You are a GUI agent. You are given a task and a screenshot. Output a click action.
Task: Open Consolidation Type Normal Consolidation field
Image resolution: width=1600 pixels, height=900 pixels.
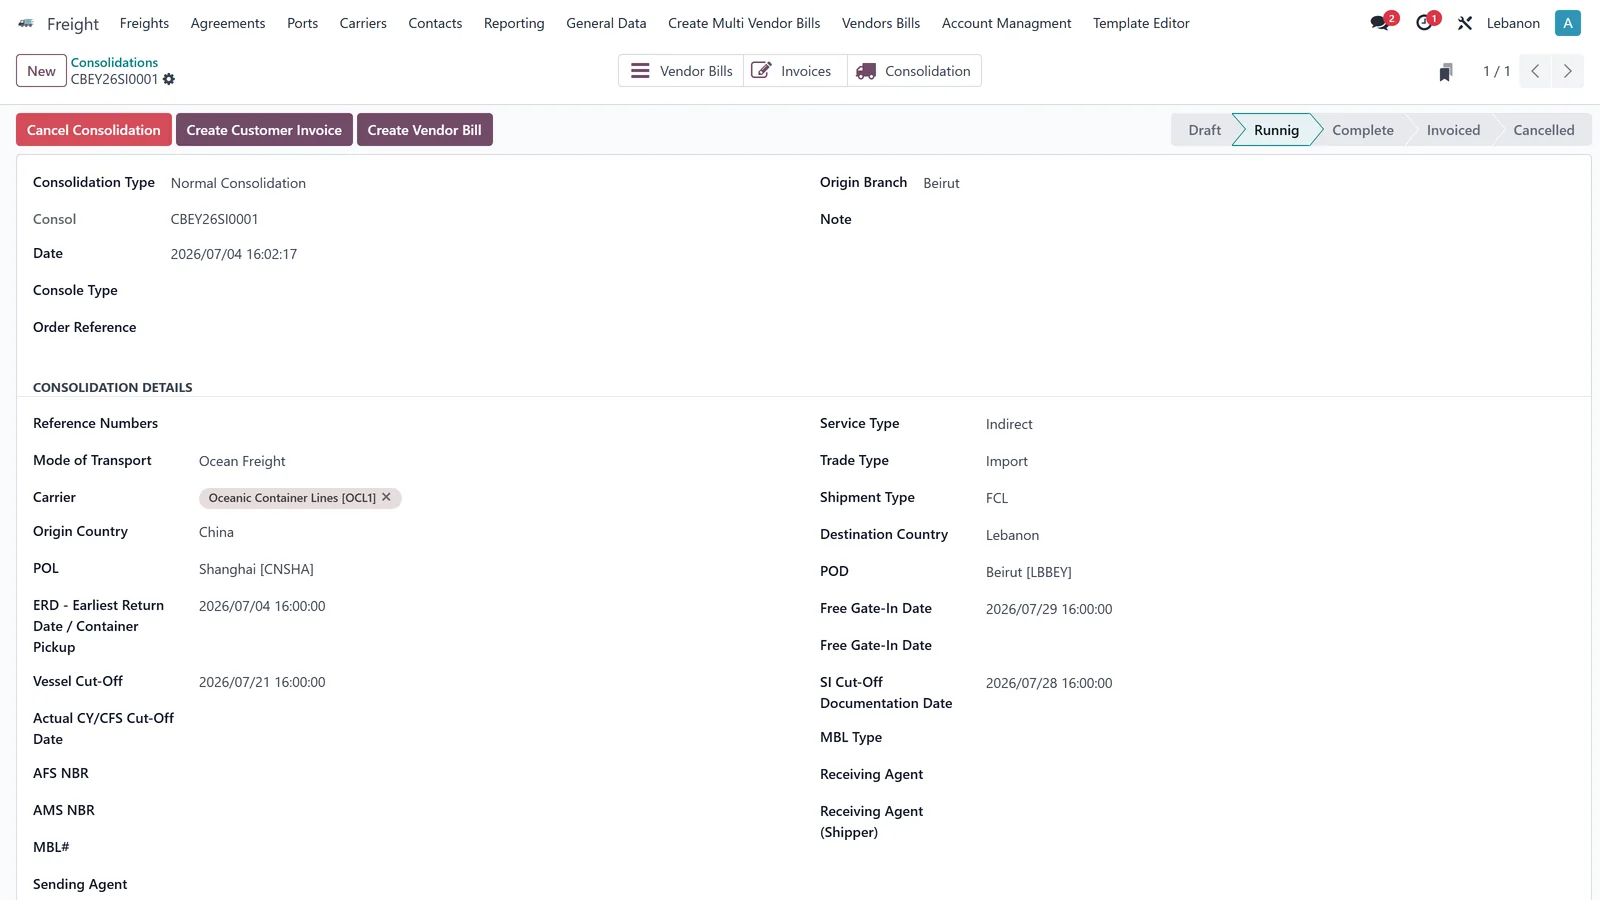[238, 183]
